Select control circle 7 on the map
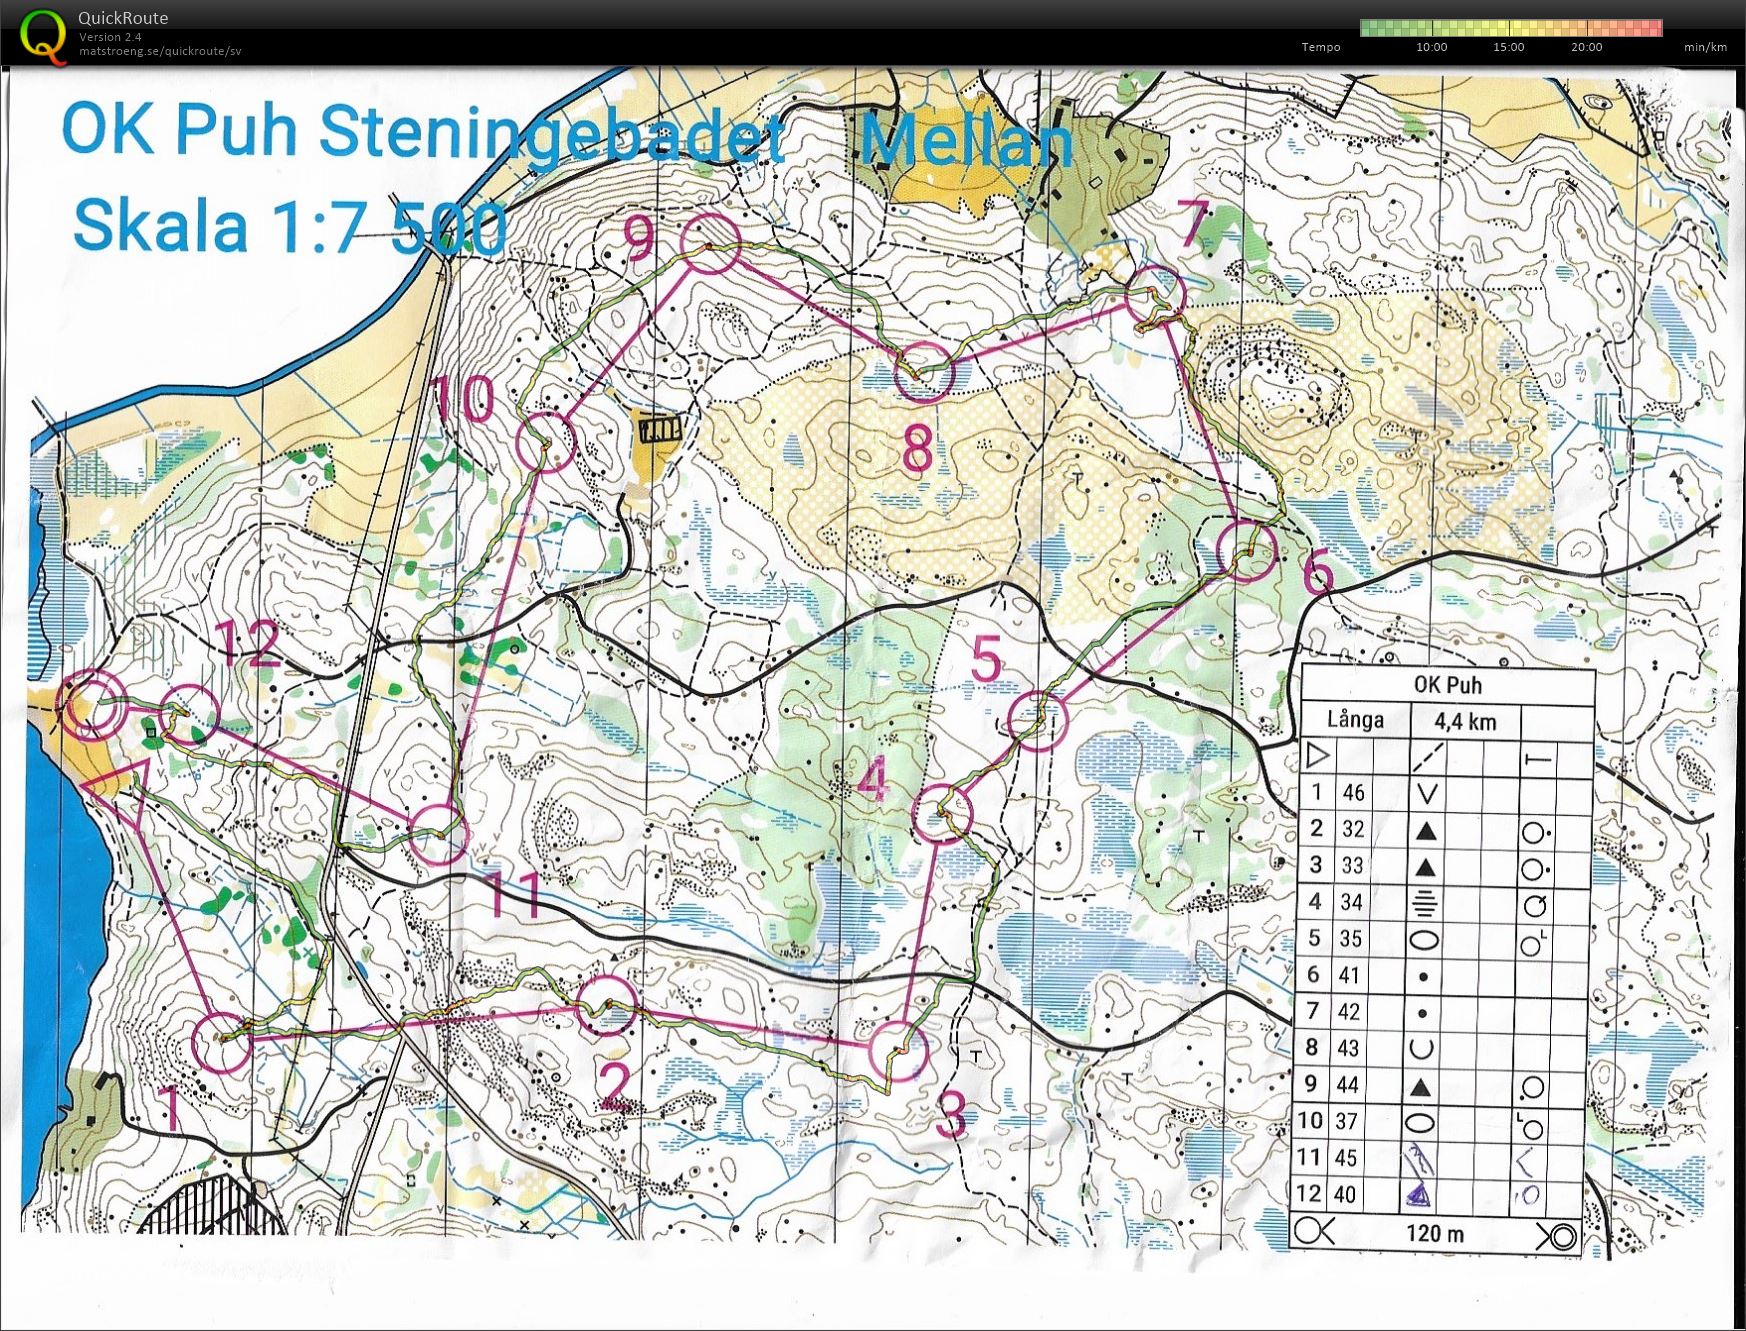1746x1331 pixels. click(x=1155, y=294)
